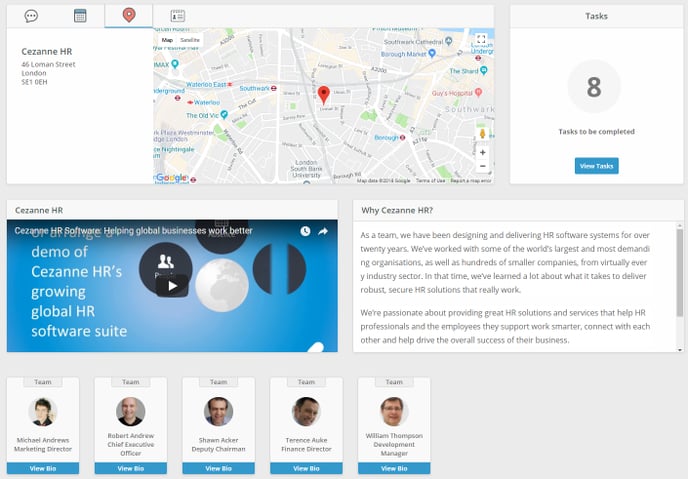Screen dimensions: 688x479
Task: Click the Why Cezanne HR scrollbar thumb
Action: click(x=680, y=272)
